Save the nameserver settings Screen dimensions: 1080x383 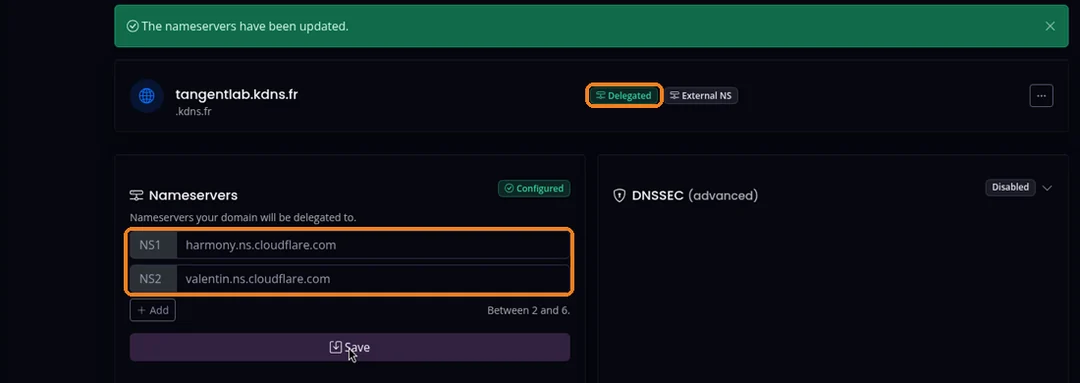coord(350,347)
